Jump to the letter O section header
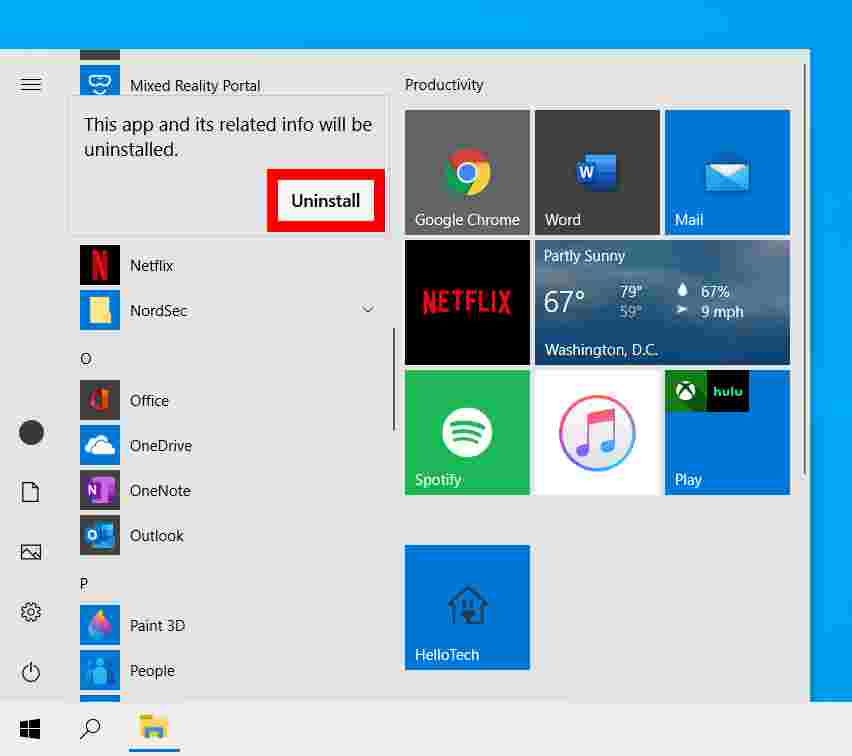Viewport: 852px width, 756px height. [86, 359]
